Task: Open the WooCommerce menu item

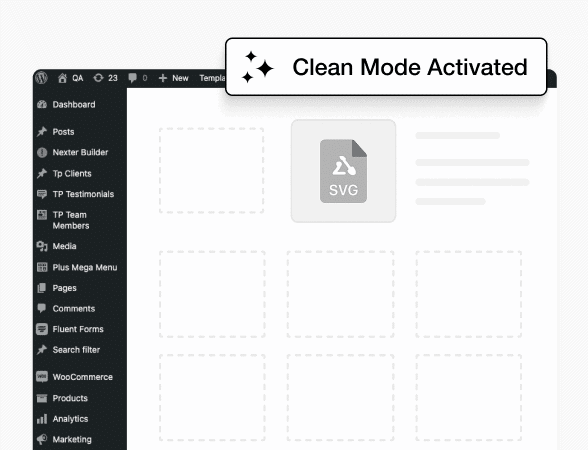Action: coord(82,377)
